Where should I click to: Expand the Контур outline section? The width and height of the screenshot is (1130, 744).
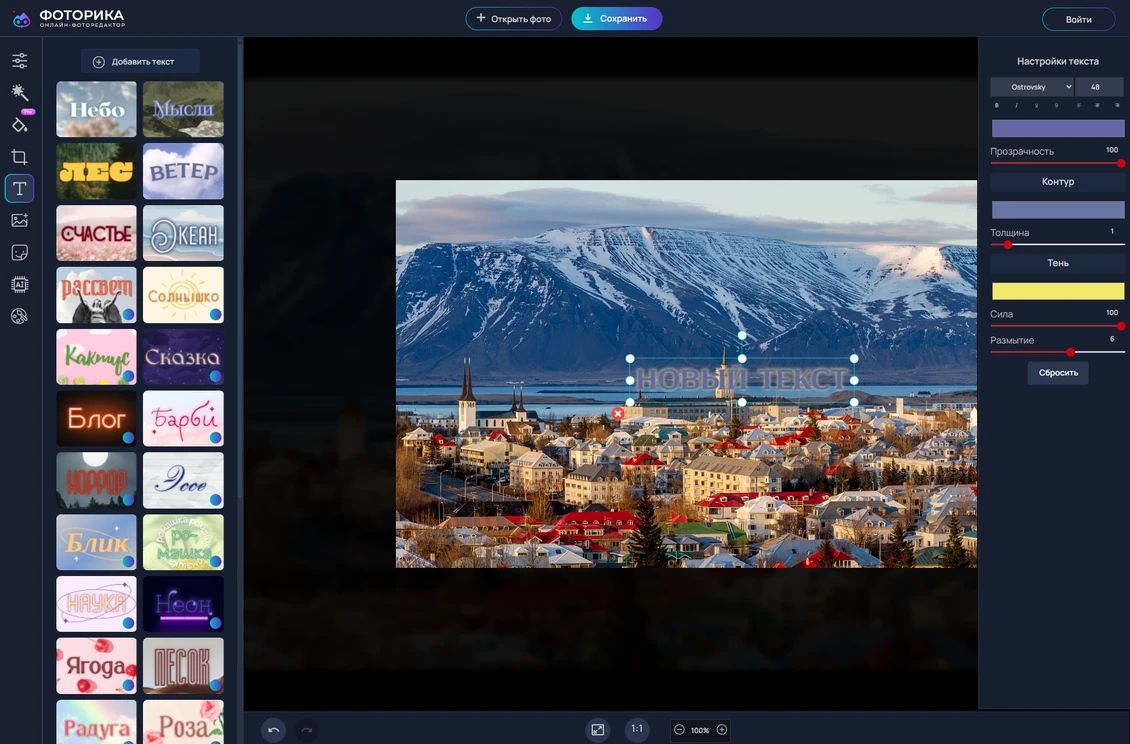point(1058,182)
